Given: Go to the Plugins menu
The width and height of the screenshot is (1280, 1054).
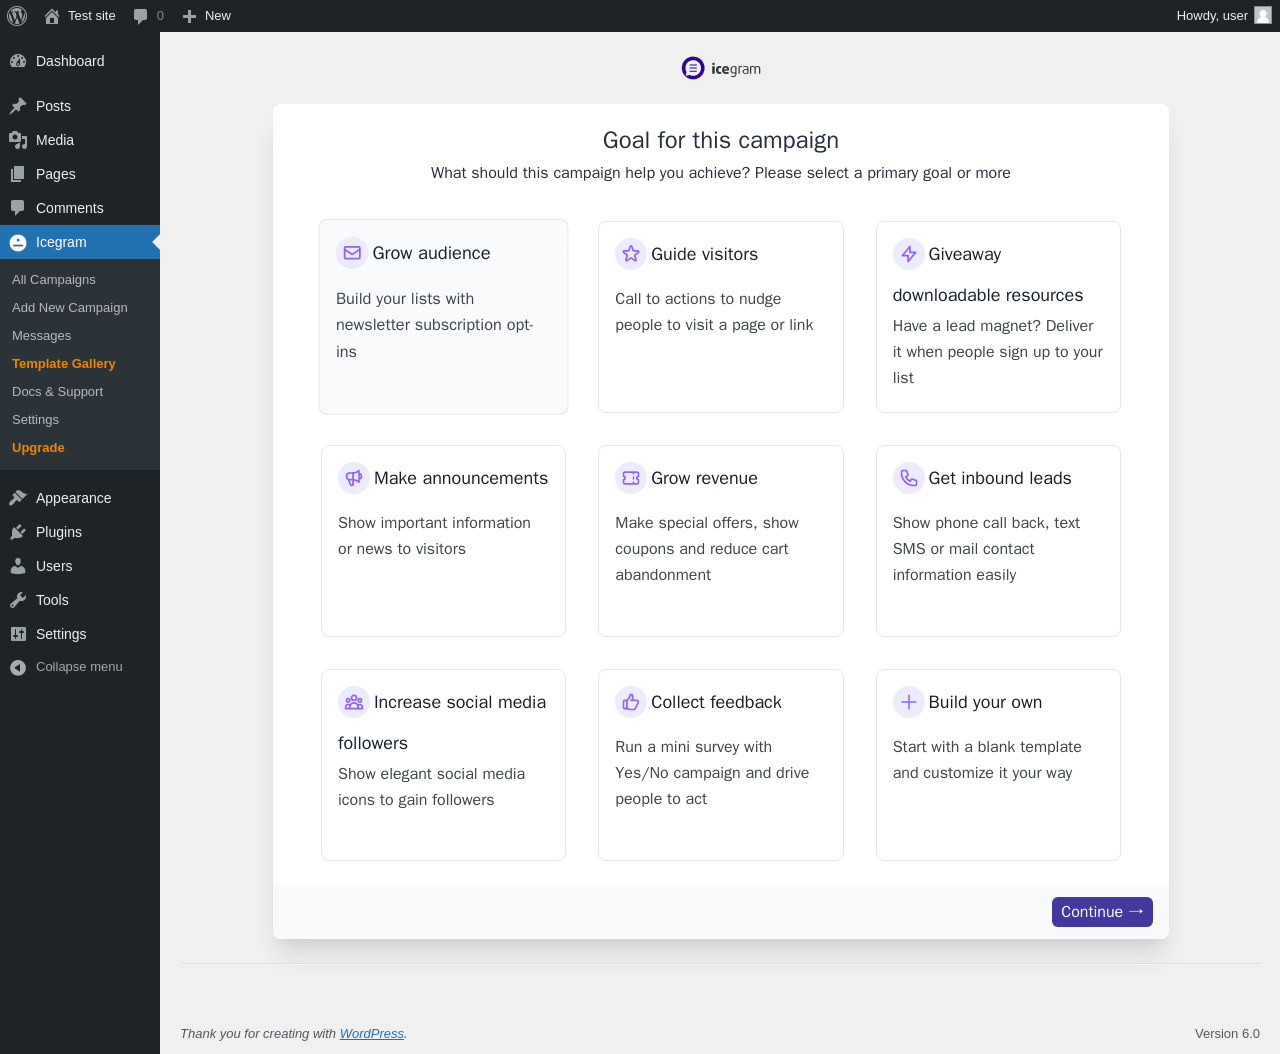Looking at the screenshot, I should click(59, 532).
